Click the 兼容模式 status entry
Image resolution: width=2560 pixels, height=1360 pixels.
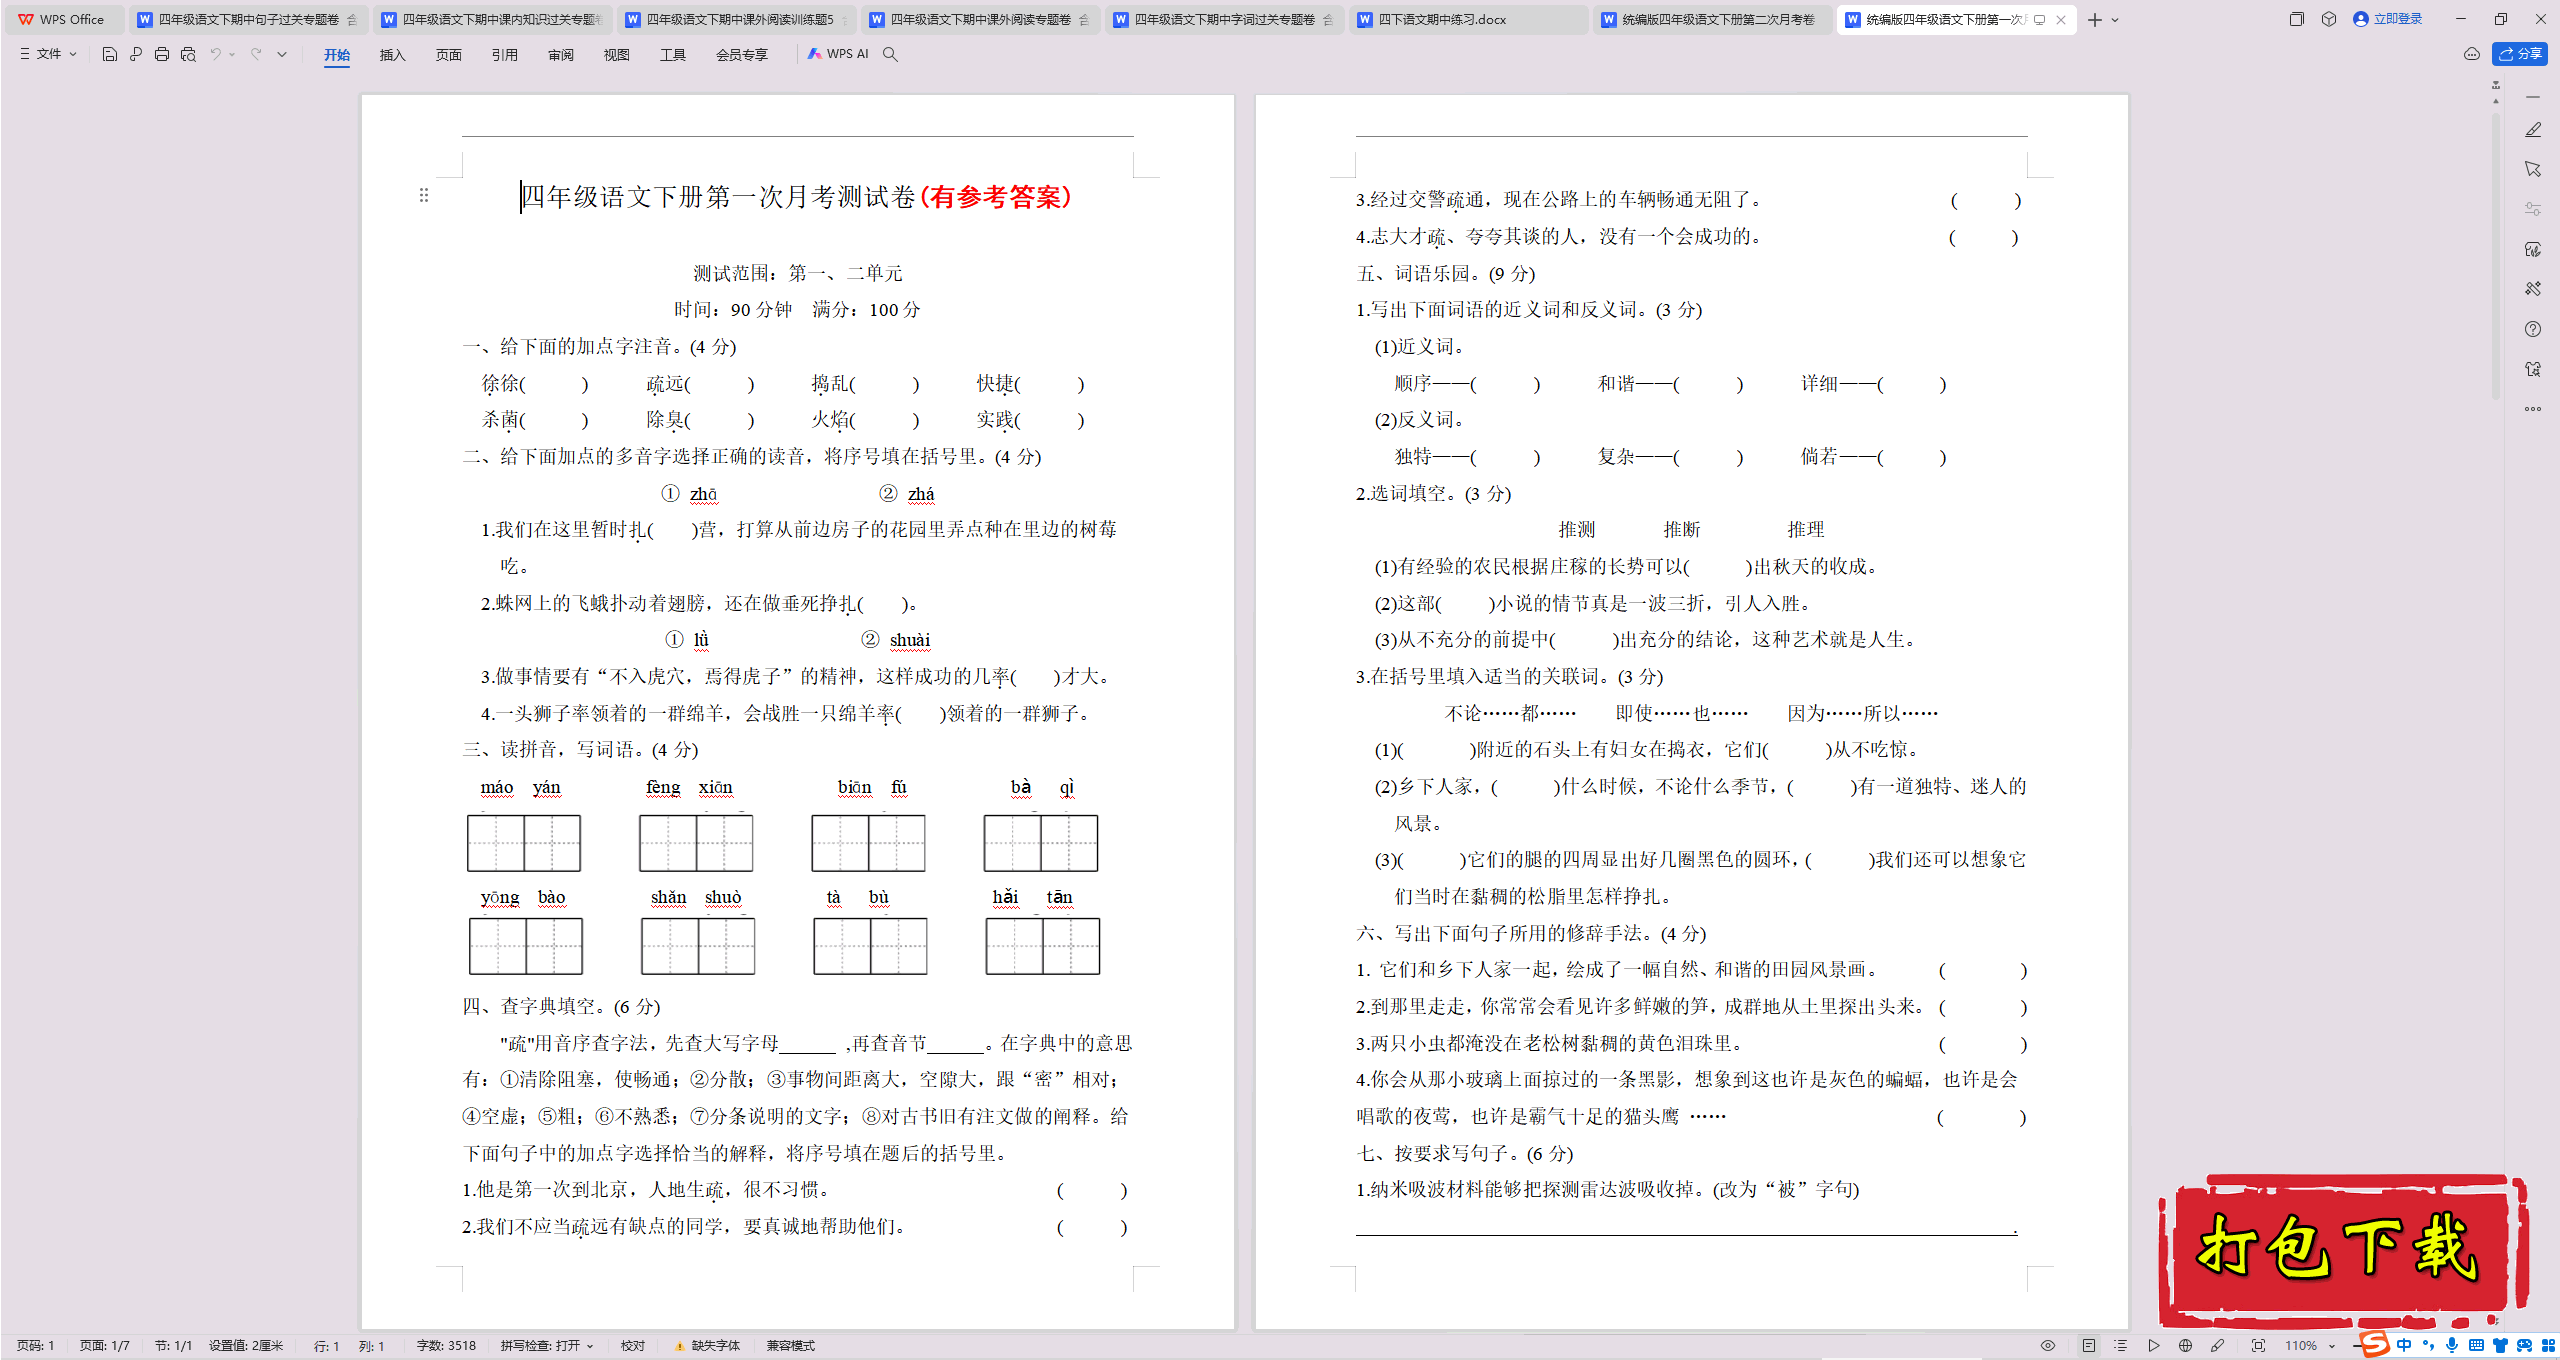point(791,1346)
